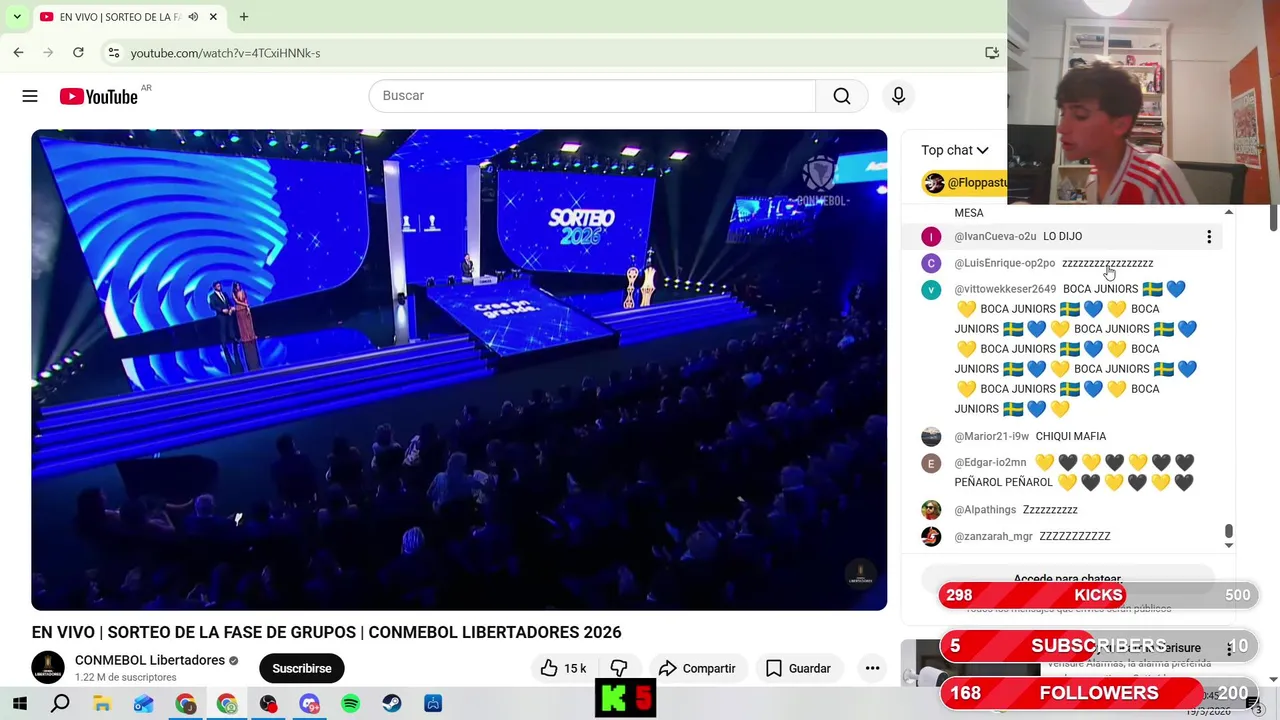View site information icon in address bar
This screenshot has width=1280, height=720.
[114, 52]
